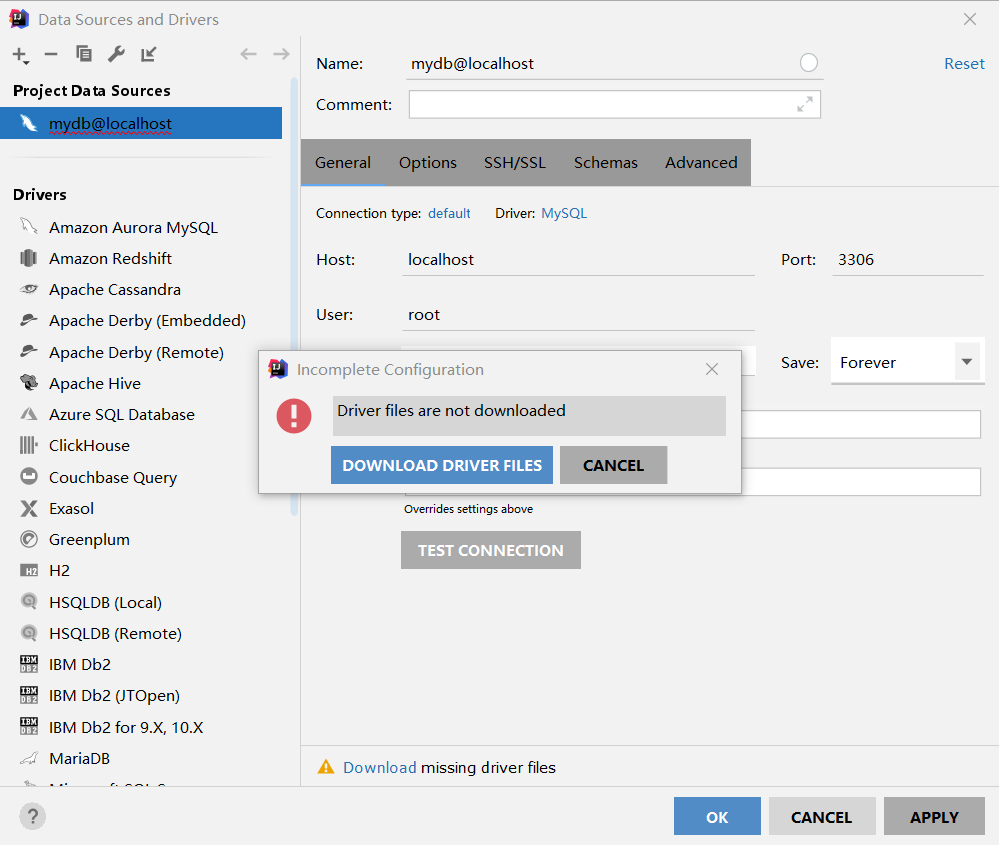Open driver settings wrench icon

[116, 54]
